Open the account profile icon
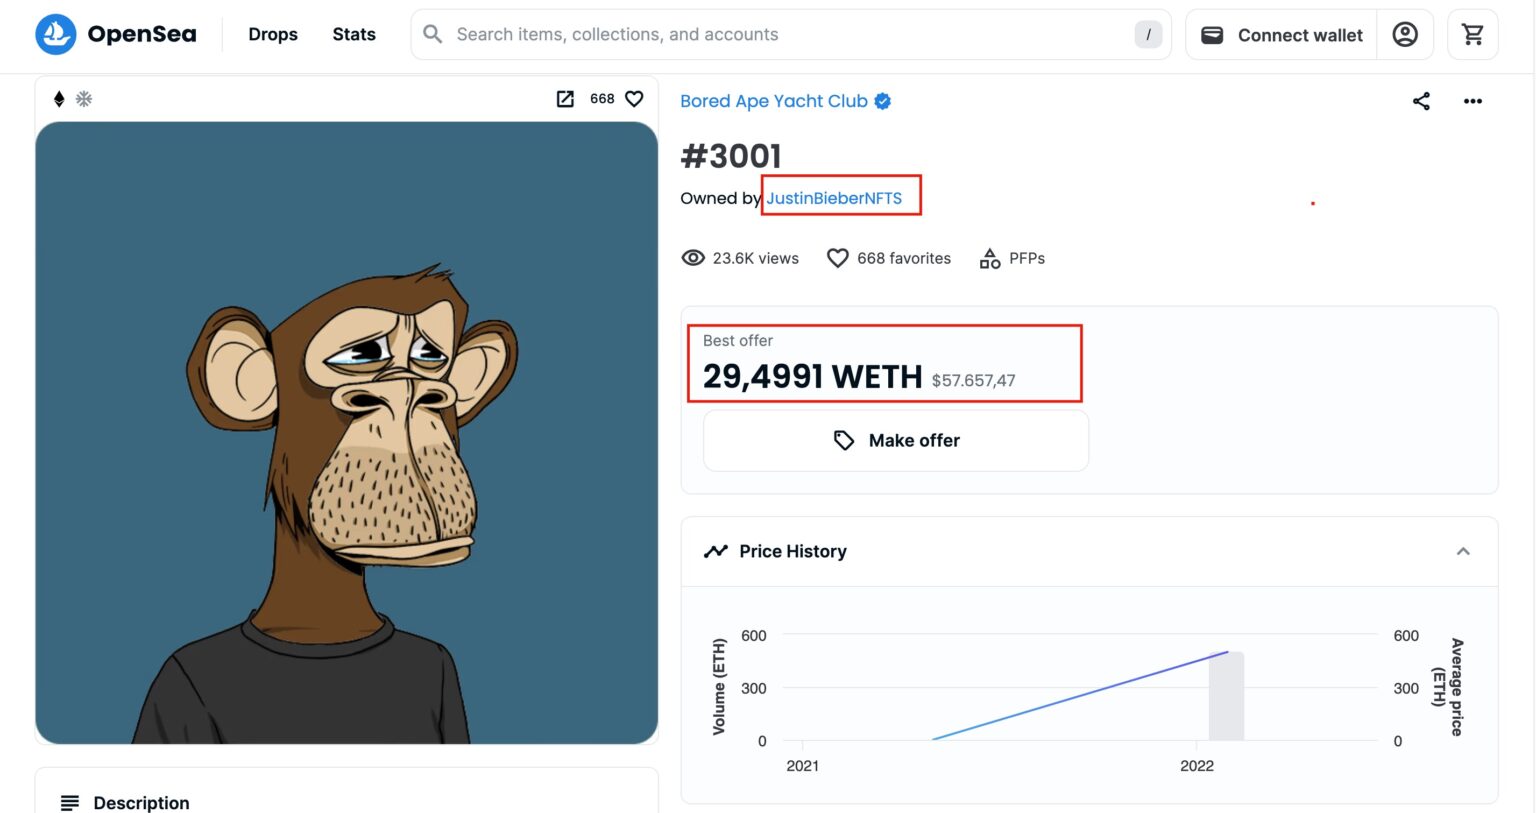Viewport: 1536px width, 813px height. (1405, 34)
